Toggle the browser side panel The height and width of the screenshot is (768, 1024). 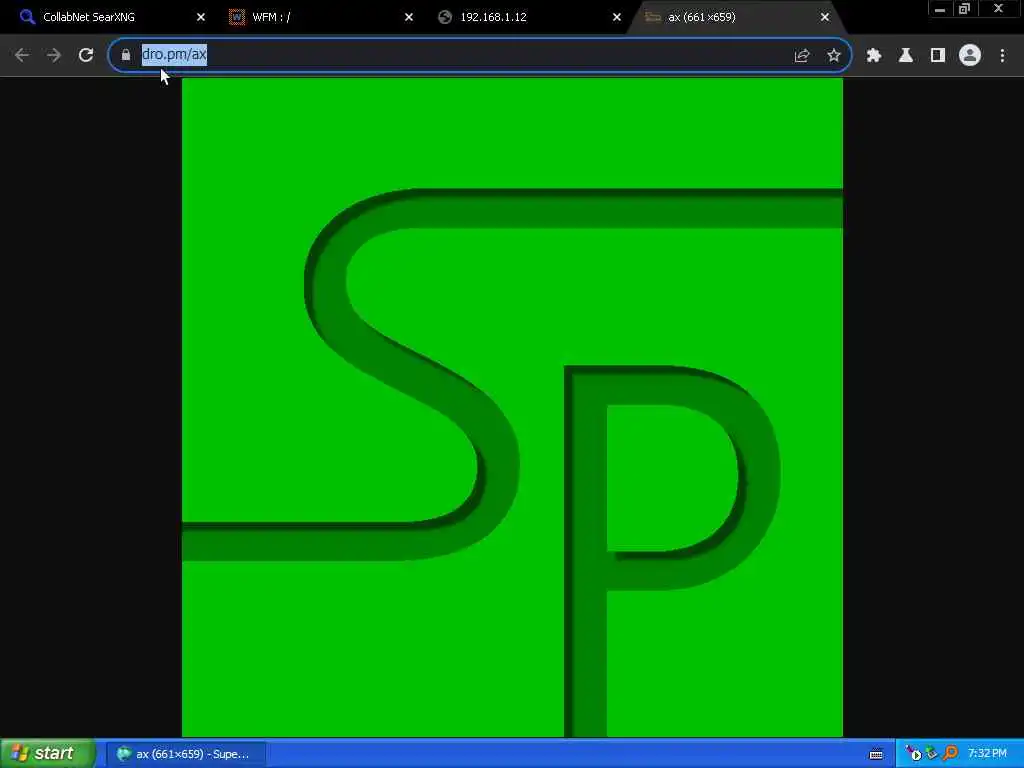coord(938,56)
